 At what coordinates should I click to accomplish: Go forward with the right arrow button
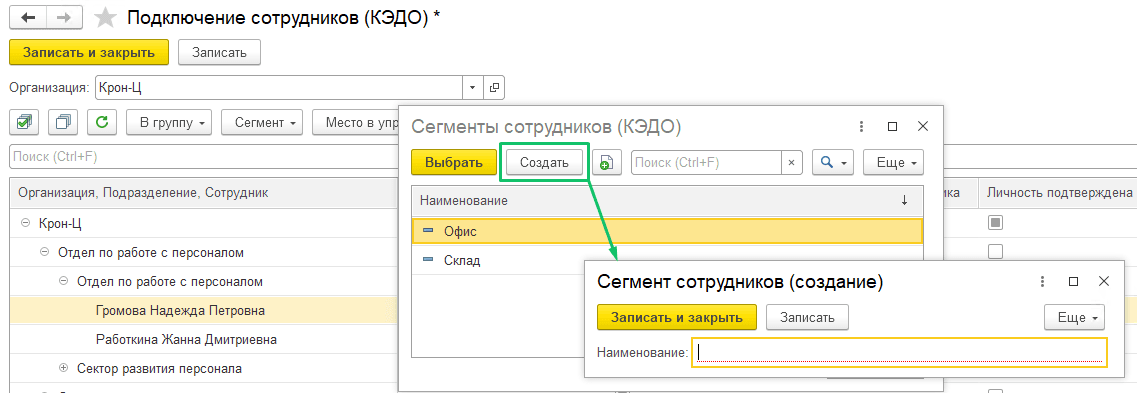pos(65,17)
